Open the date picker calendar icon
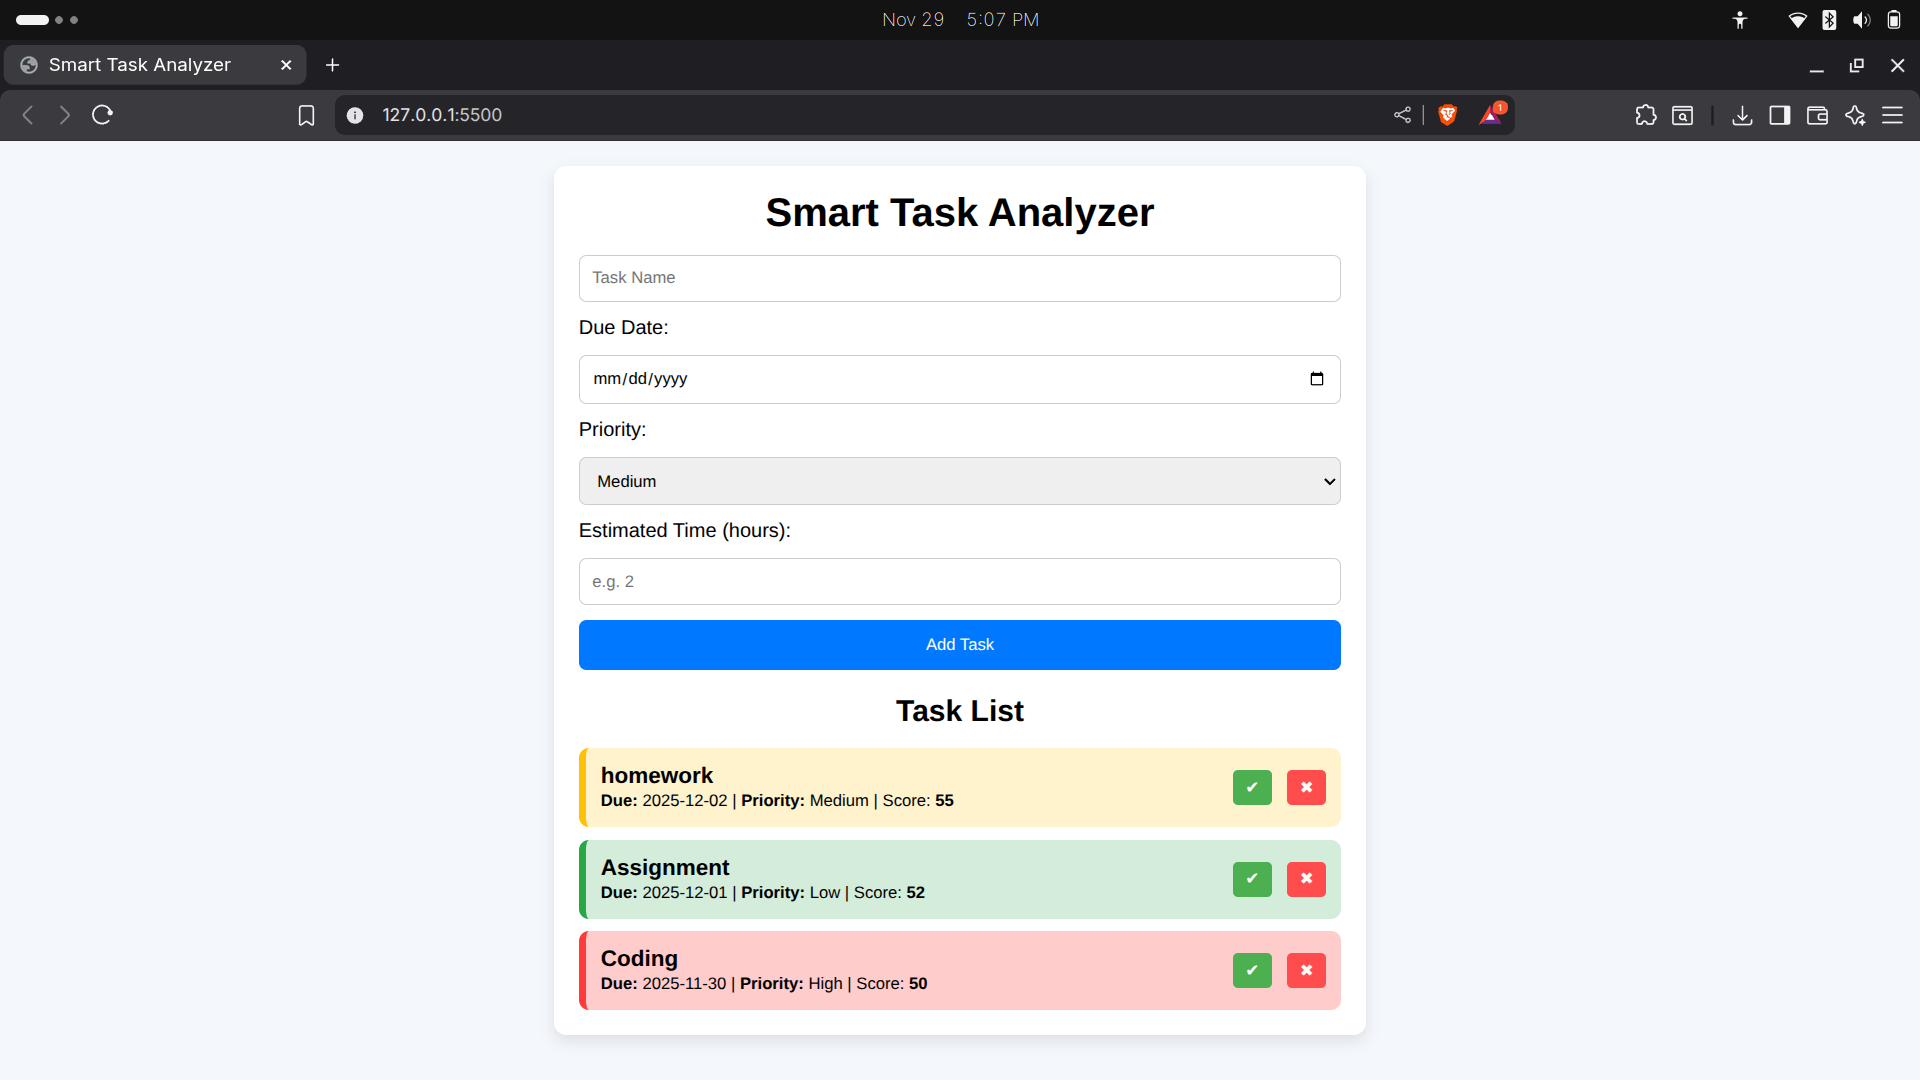The width and height of the screenshot is (1920, 1080). click(1316, 379)
